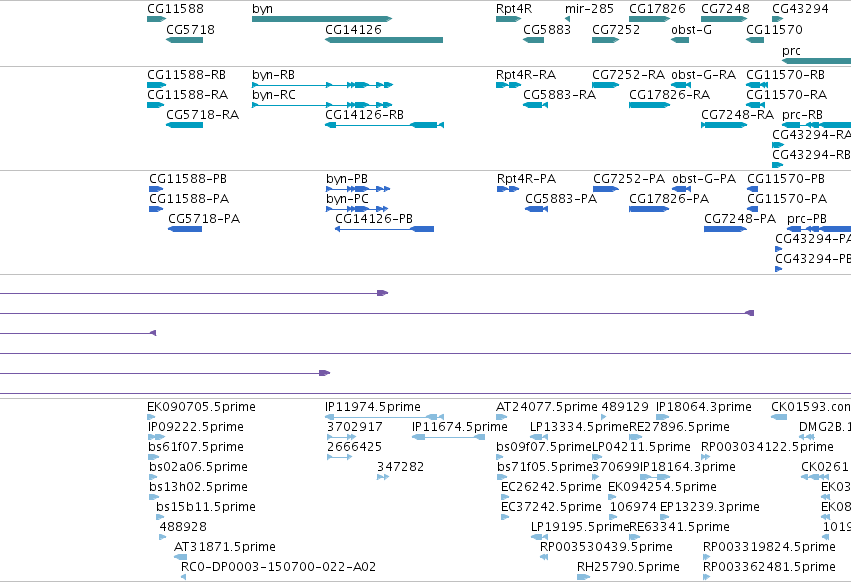851x582 pixels.
Task: Select the byn gene feature bar
Action: pos(322,19)
